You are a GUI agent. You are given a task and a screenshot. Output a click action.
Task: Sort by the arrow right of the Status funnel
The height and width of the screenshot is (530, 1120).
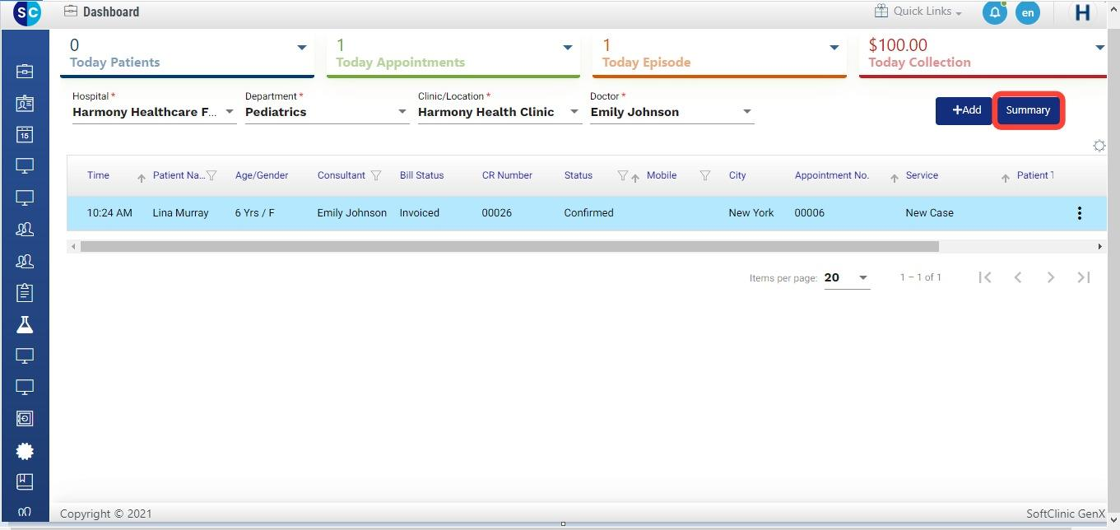tap(635, 179)
